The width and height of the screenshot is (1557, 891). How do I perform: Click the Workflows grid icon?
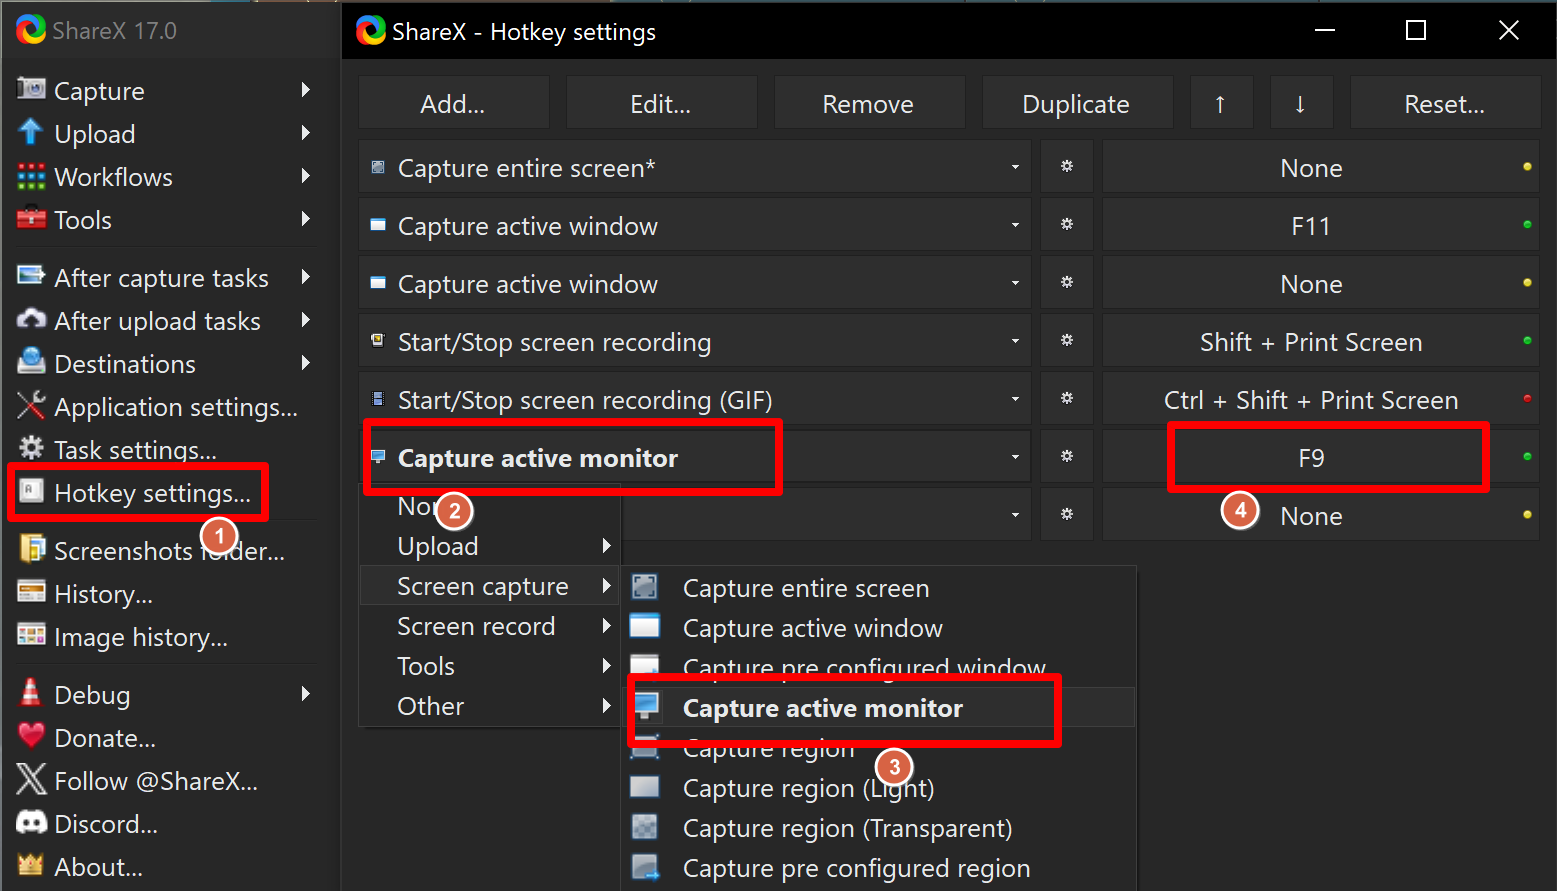pos(31,176)
